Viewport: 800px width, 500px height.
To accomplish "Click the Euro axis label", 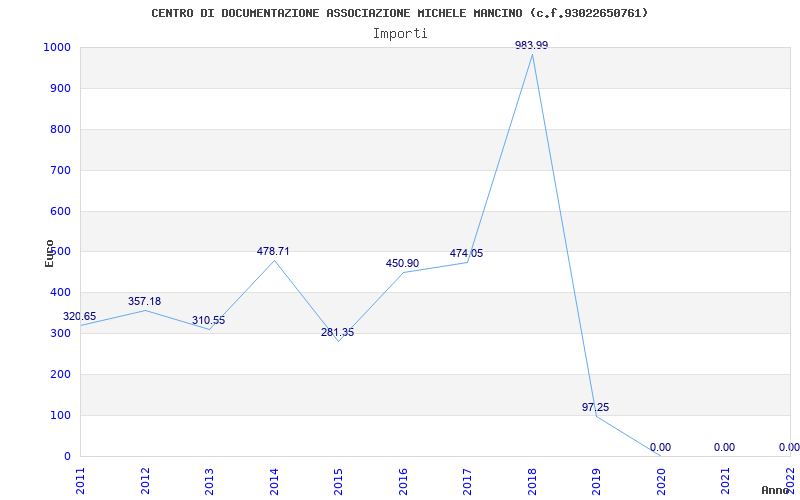I will [x=49, y=253].
